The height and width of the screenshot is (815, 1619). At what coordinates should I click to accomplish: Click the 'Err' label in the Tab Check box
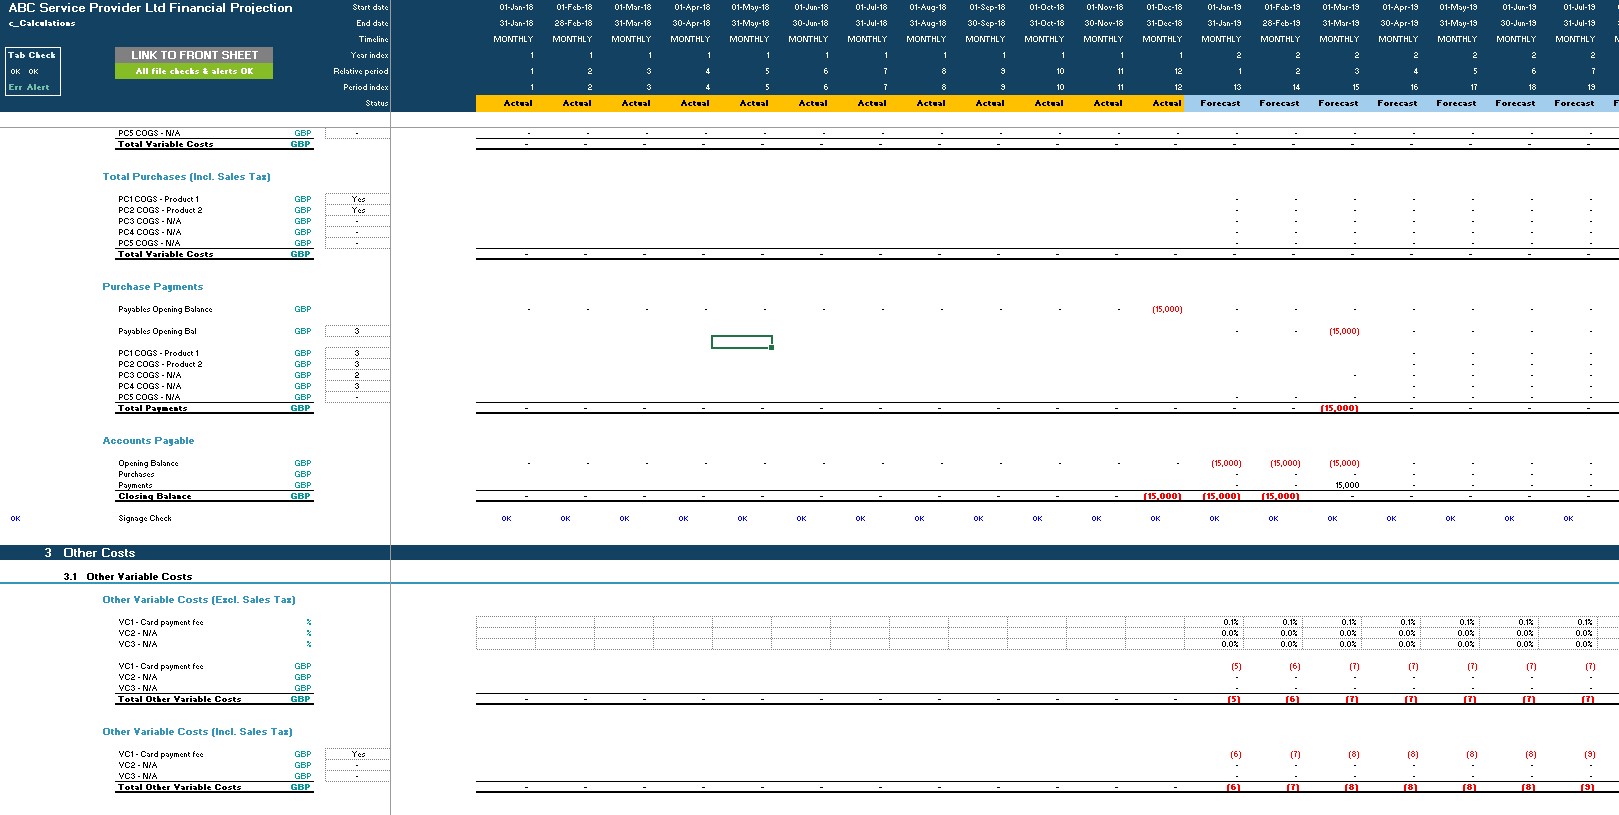[15, 87]
